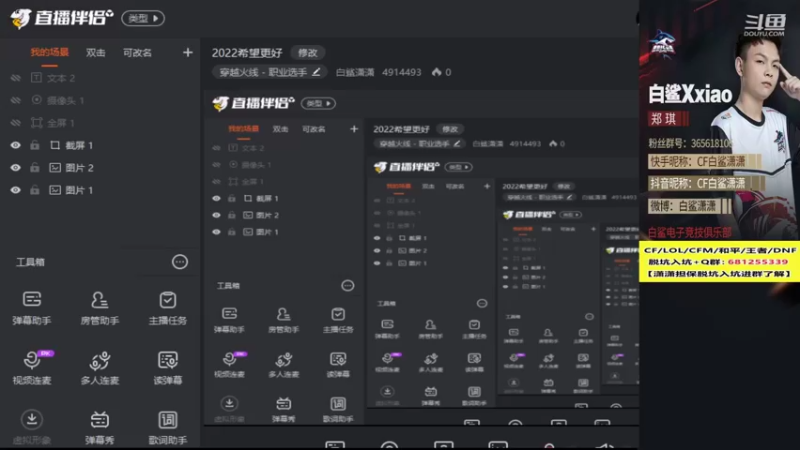The width and height of the screenshot is (800, 450).
Task: Launch 视频连麦 from the outer toolbox
Action: point(32,367)
